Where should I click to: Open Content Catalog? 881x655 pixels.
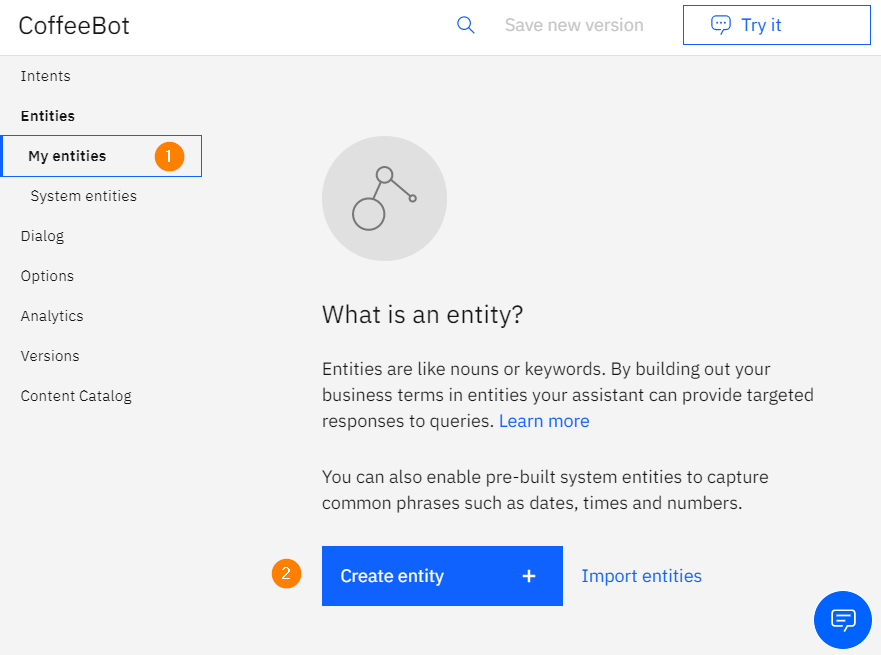(76, 396)
